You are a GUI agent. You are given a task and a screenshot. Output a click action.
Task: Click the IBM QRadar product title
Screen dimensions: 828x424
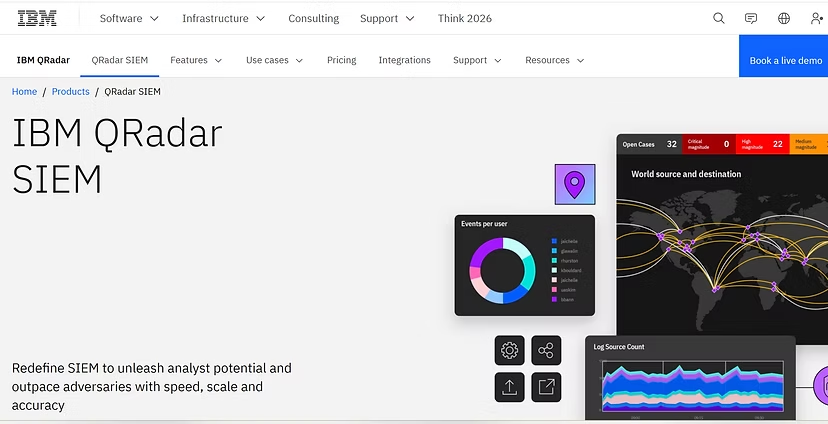coord(43,60)
